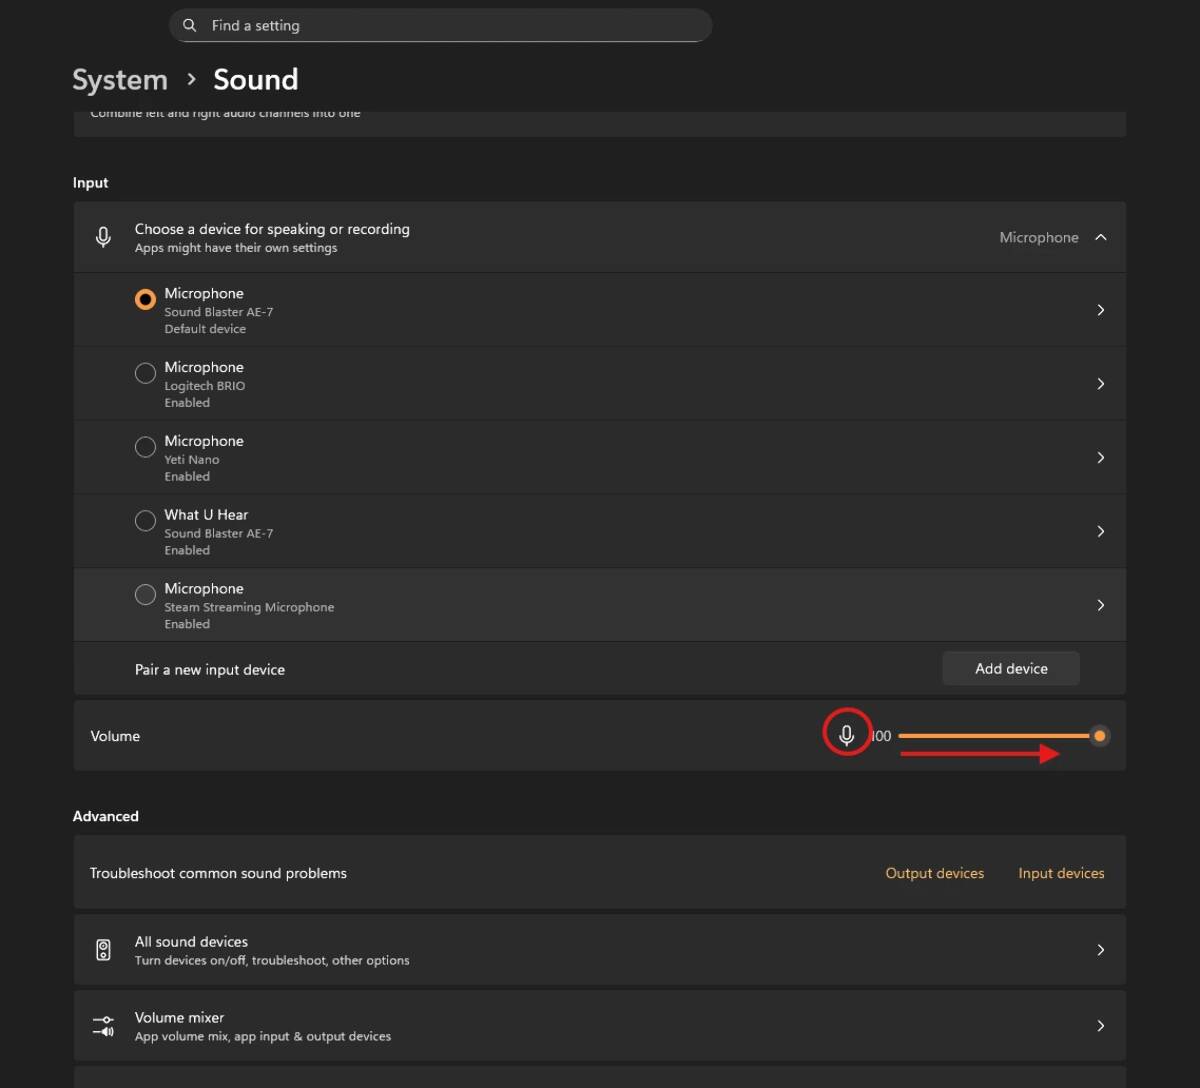
Task: Click the Volume mixer icon
Action: tap(103, 1026)
